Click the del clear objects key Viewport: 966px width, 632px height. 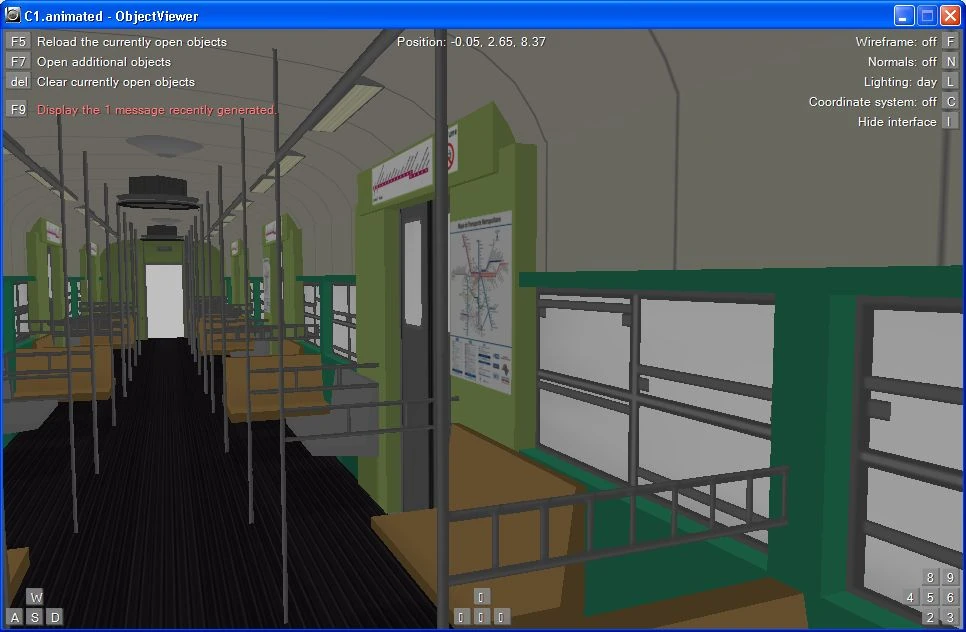point(18,81)
